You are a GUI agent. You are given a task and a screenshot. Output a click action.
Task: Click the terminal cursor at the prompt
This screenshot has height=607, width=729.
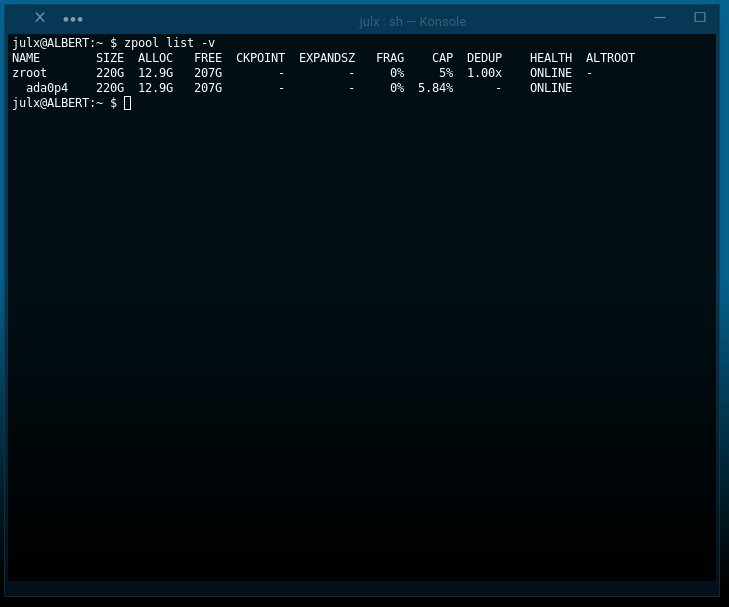(128, 103)
